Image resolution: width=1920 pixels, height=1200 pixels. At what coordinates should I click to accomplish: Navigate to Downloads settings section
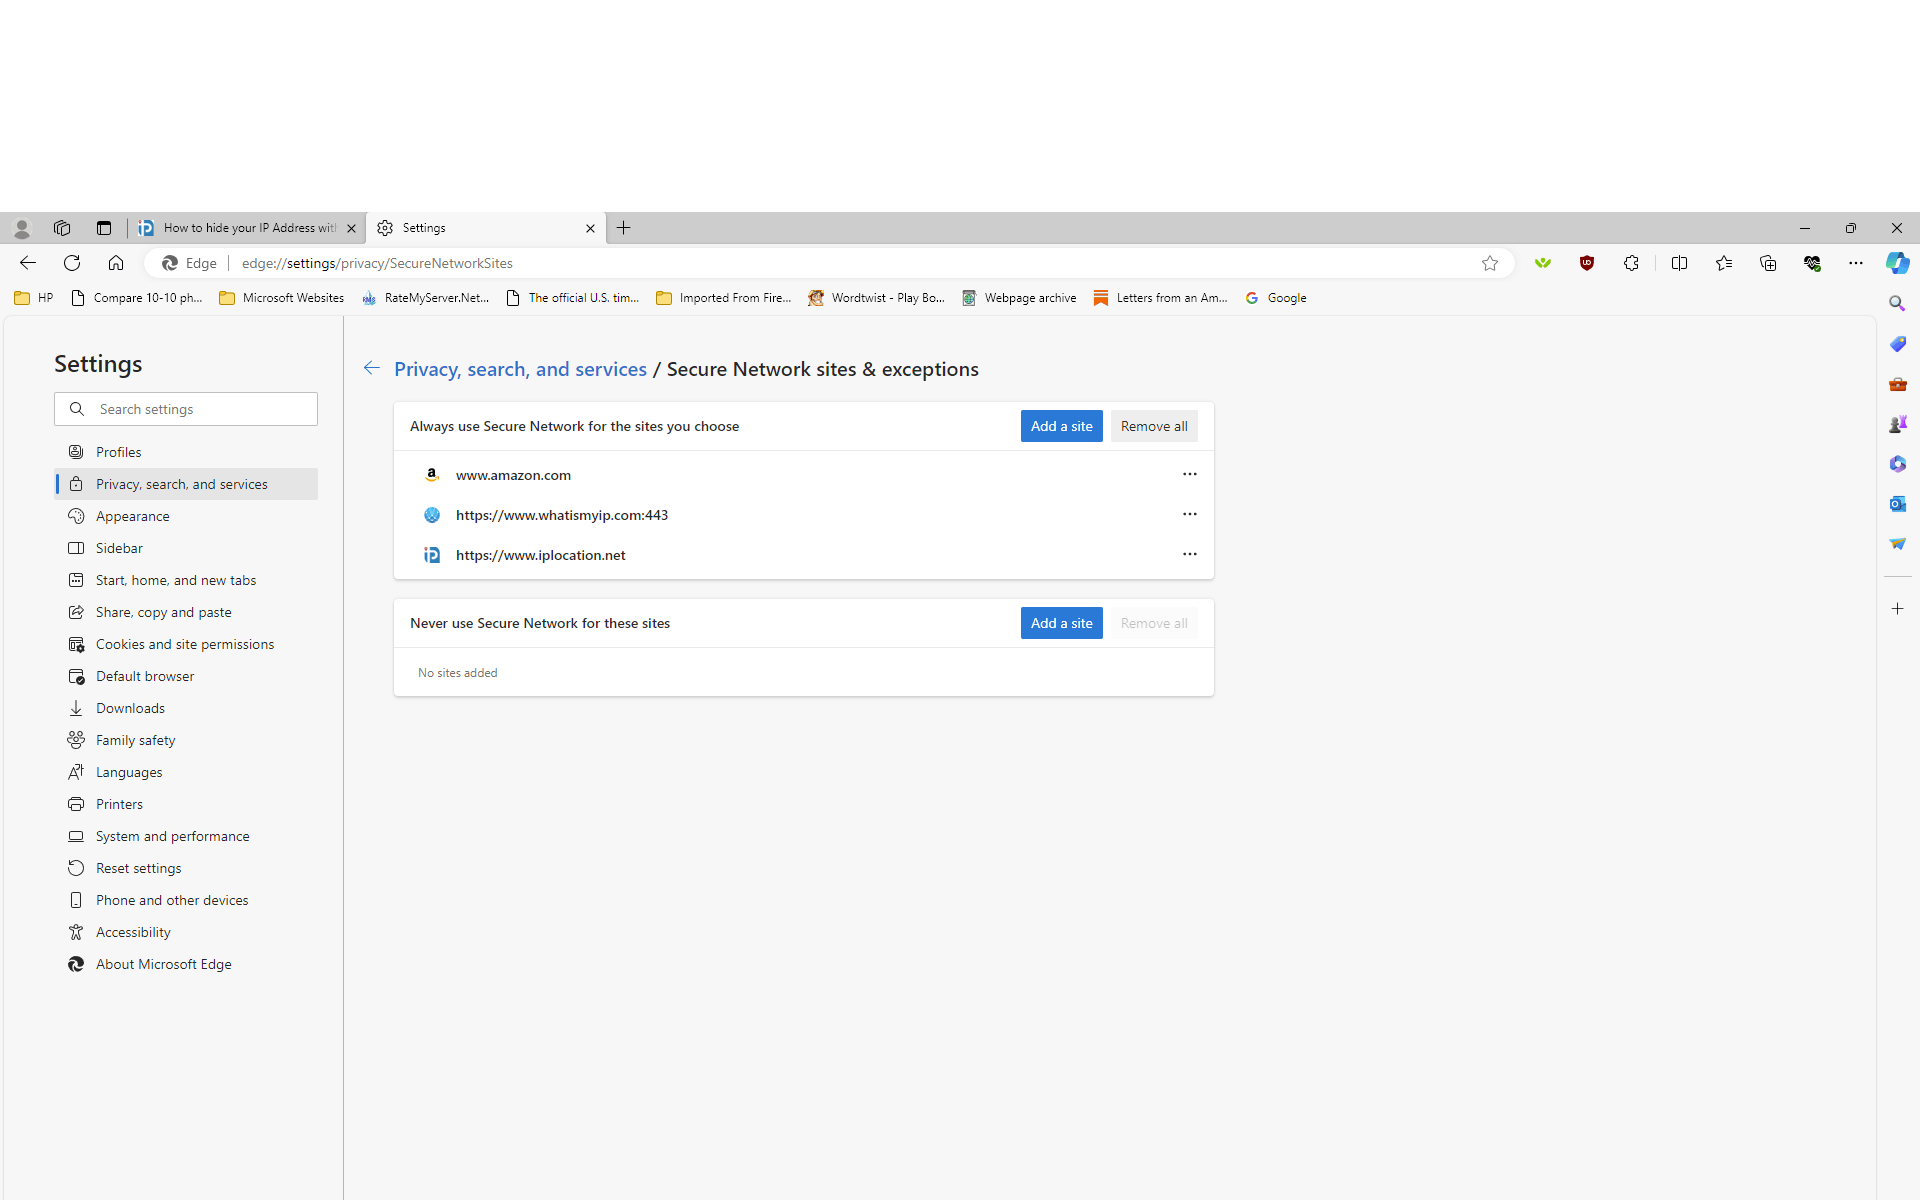click(x=130, y=708)
